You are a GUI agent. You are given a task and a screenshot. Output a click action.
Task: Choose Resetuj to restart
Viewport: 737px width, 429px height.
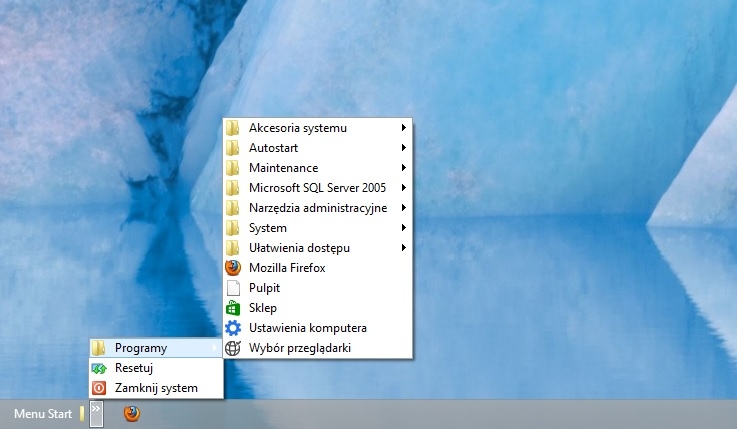click(x=156, y=368)
